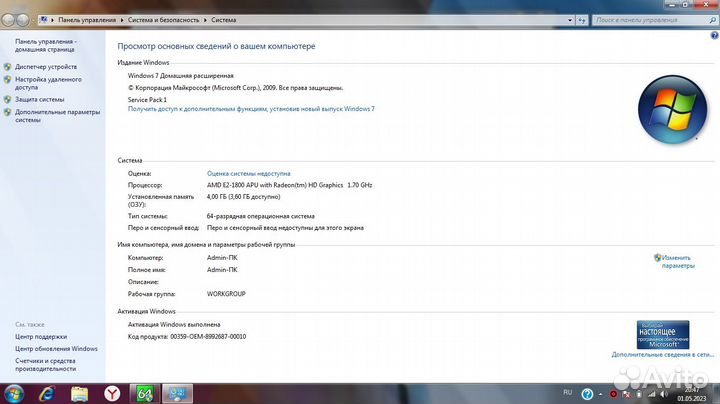Click WORKGROUP workgroup value
720x404 pixels.
click(x=226, y=294)
